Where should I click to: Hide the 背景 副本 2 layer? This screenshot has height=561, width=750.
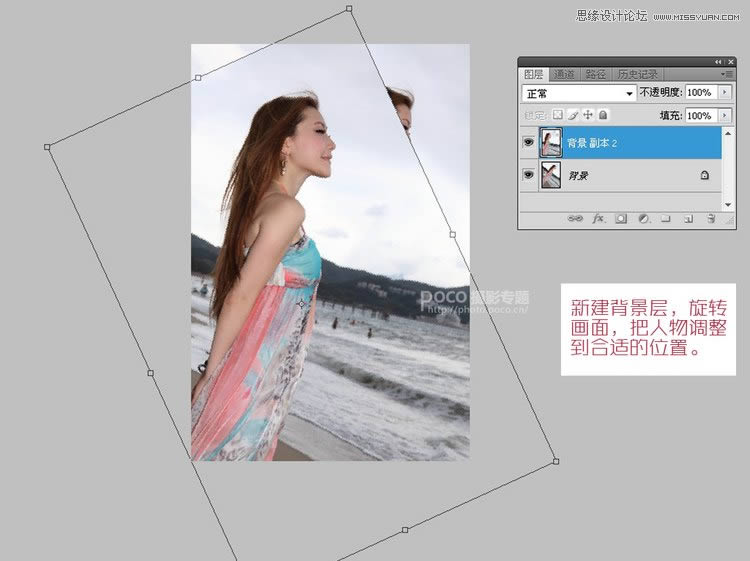[x=528, y=143]
